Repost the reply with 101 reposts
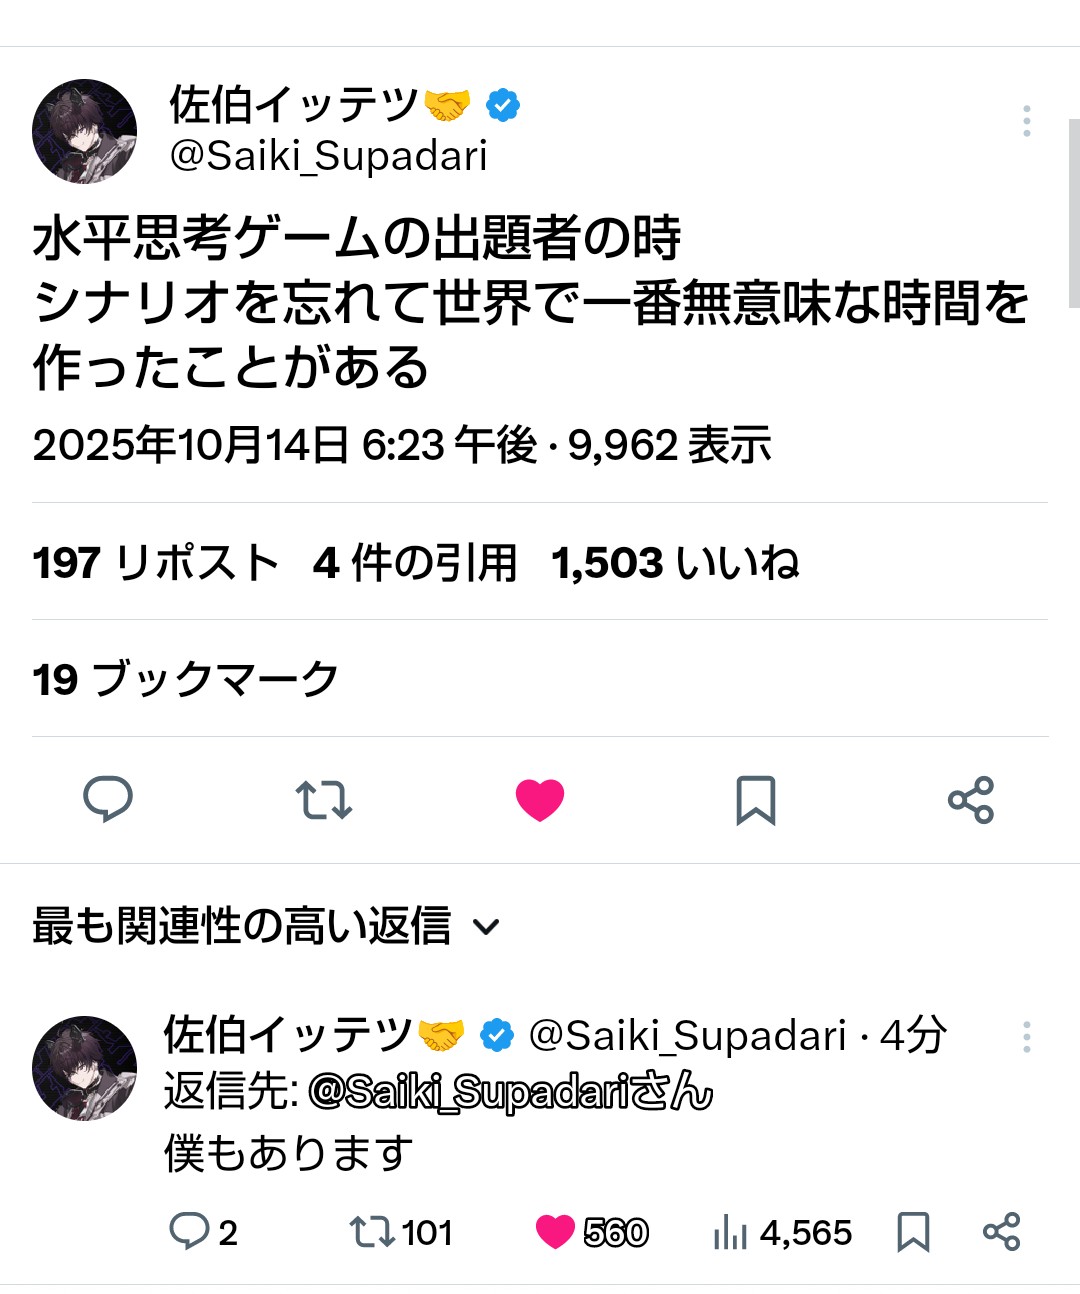 401,1232
